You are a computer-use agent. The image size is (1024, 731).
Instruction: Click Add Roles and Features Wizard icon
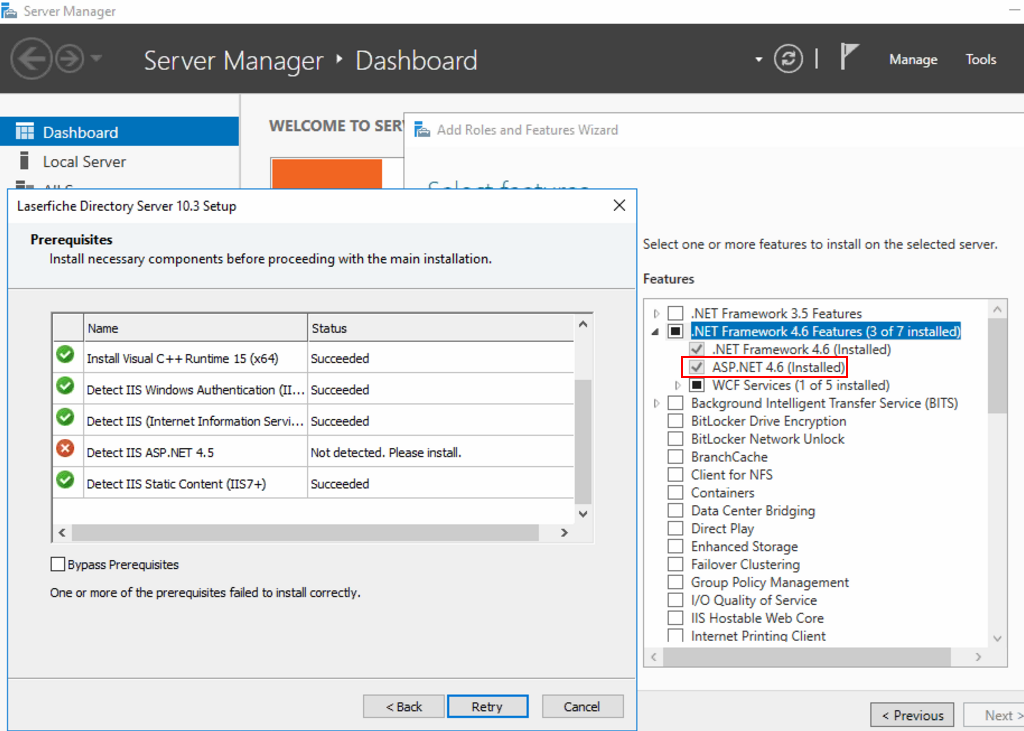coord(423,129)
